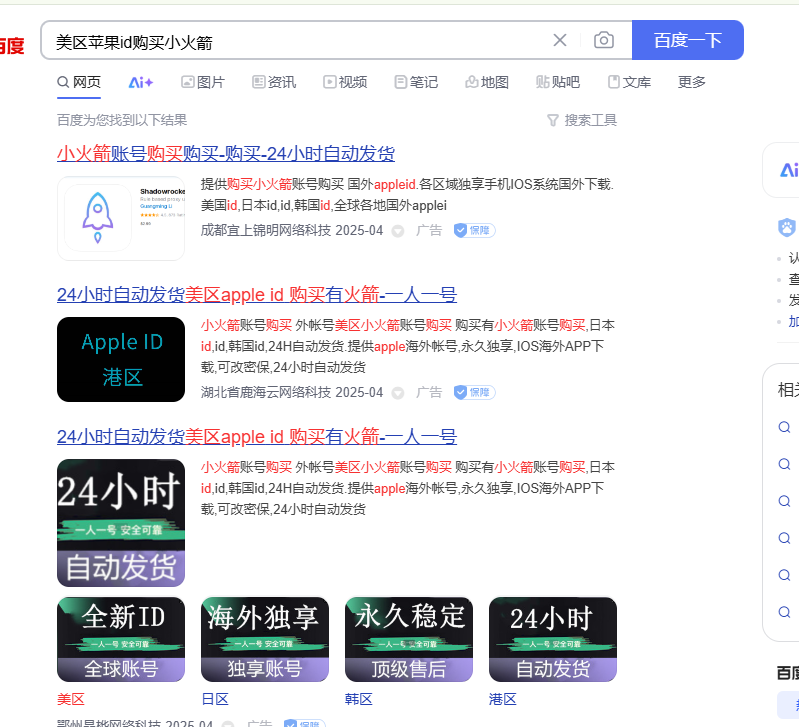Image resolution: width=799 pixels, height=727 pixels.
Task: Switch to the 资讯 tab
Action: [x=274, y=82]
